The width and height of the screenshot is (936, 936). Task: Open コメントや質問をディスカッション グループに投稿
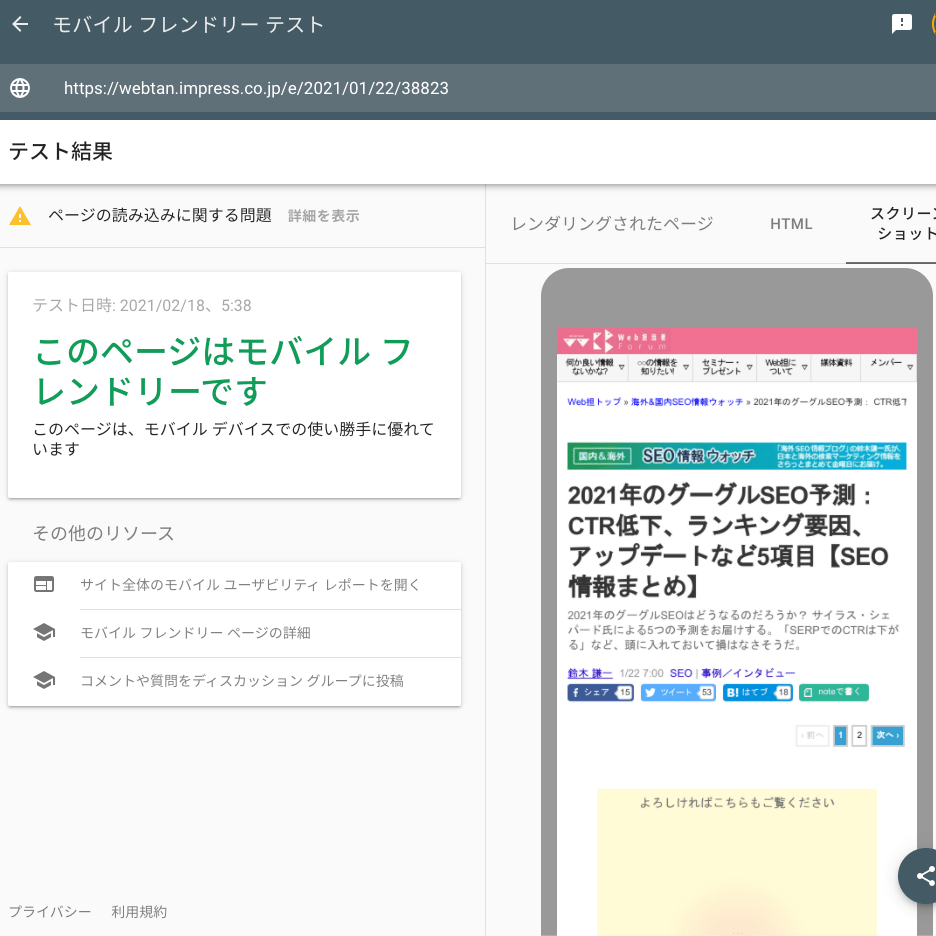coord(242,681)
